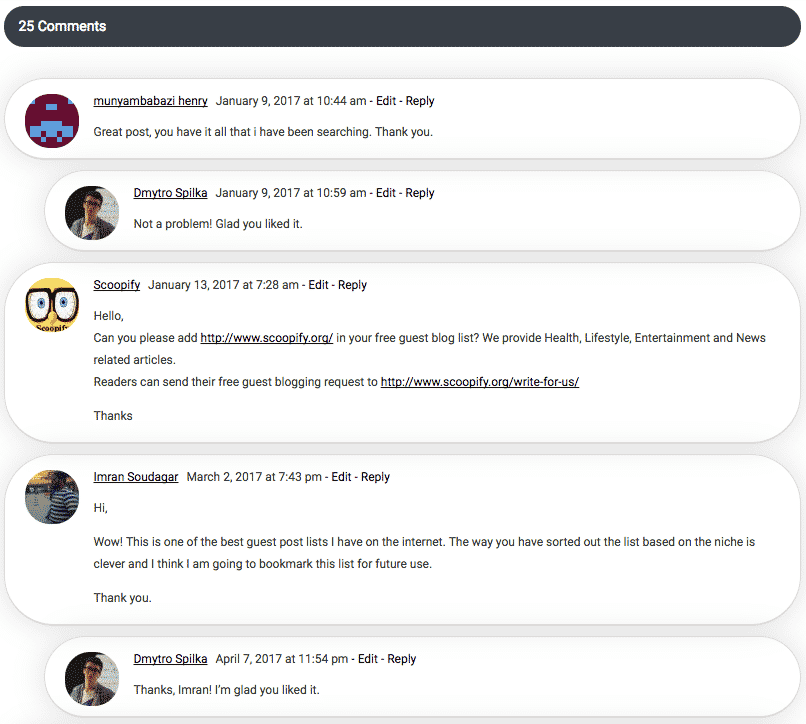Open munyambabazi henry author link
Viewport: 806px width, 724px height.
[x=151, y=101]
